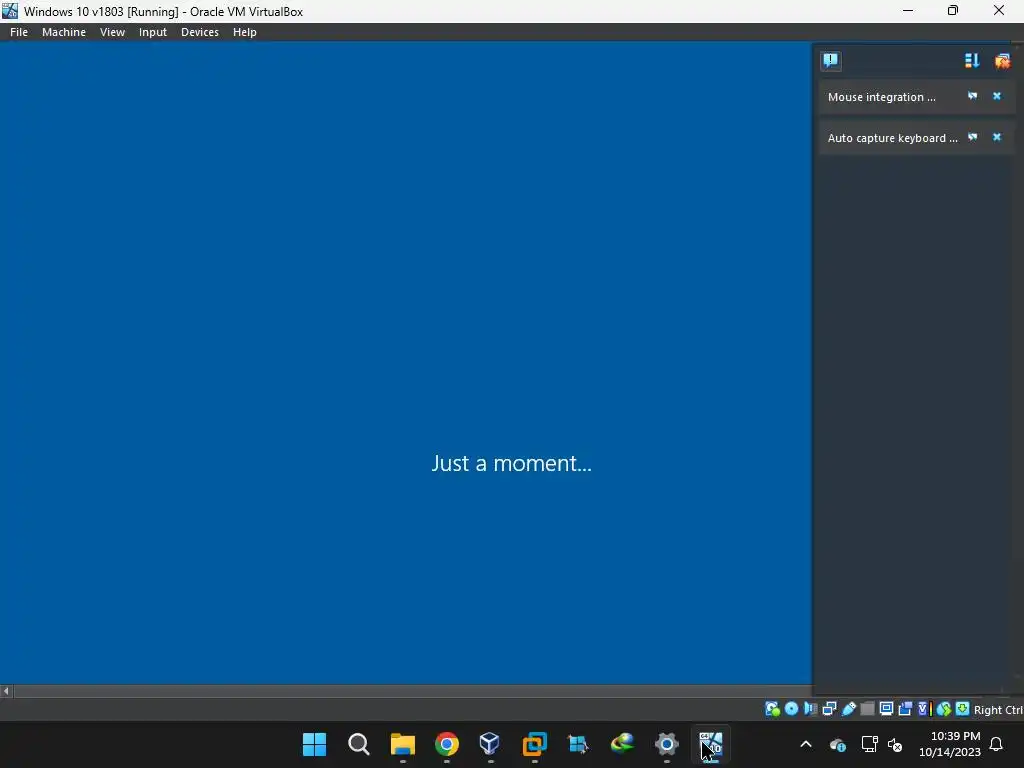
Task: Click the Right Ctrl host key label
Action: 998,709
